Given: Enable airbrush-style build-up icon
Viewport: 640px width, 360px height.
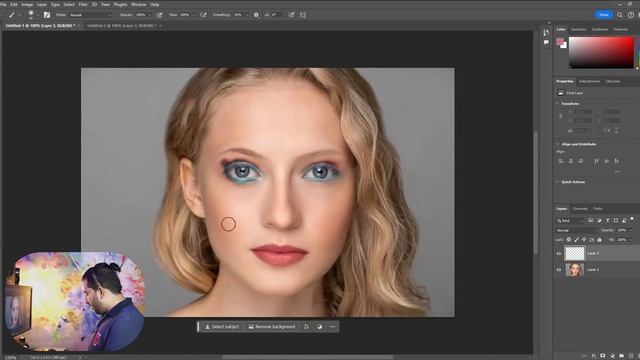Looking at the screenshot, I should [203, 15].
